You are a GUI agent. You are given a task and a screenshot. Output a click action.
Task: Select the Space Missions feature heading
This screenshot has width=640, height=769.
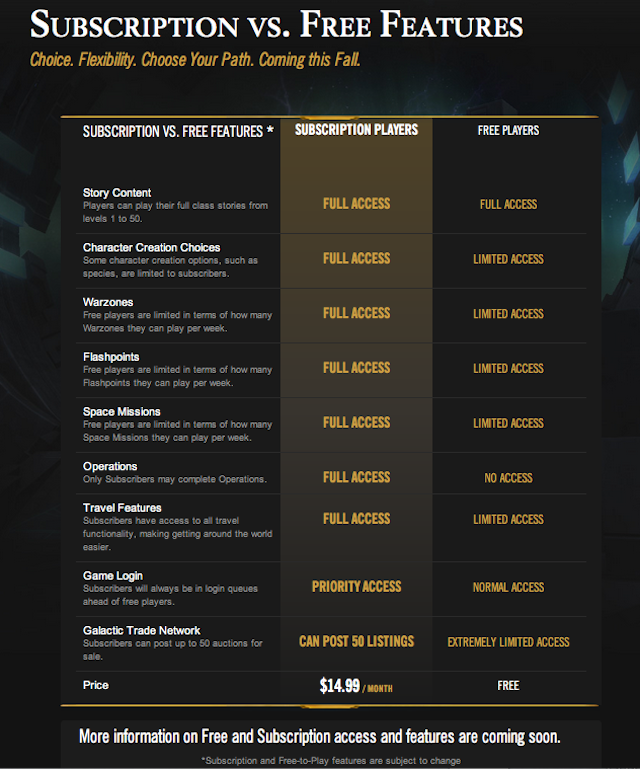tap(121, 412)
